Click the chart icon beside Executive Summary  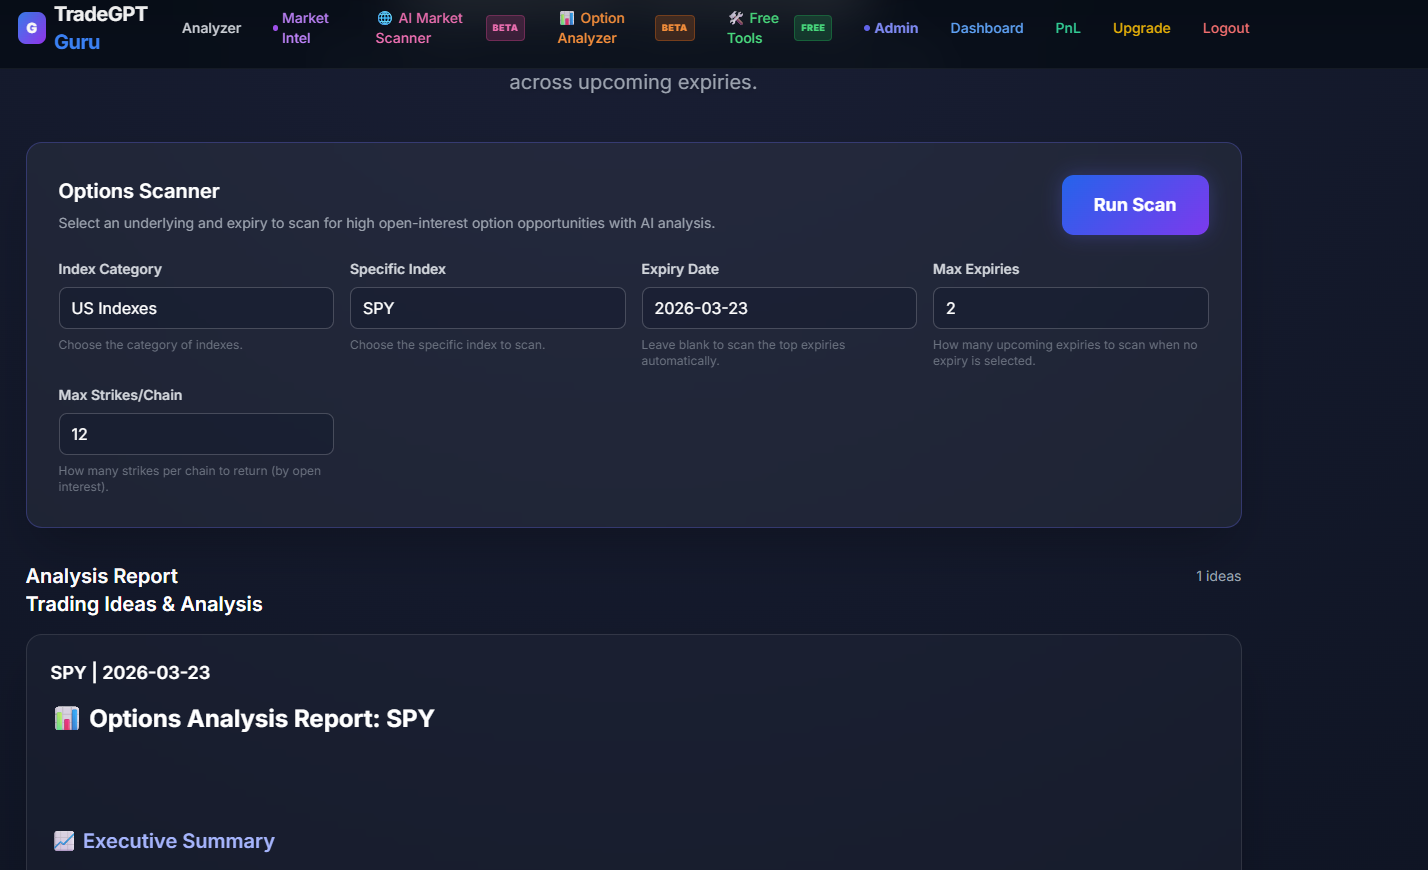(x=64, y=840)
